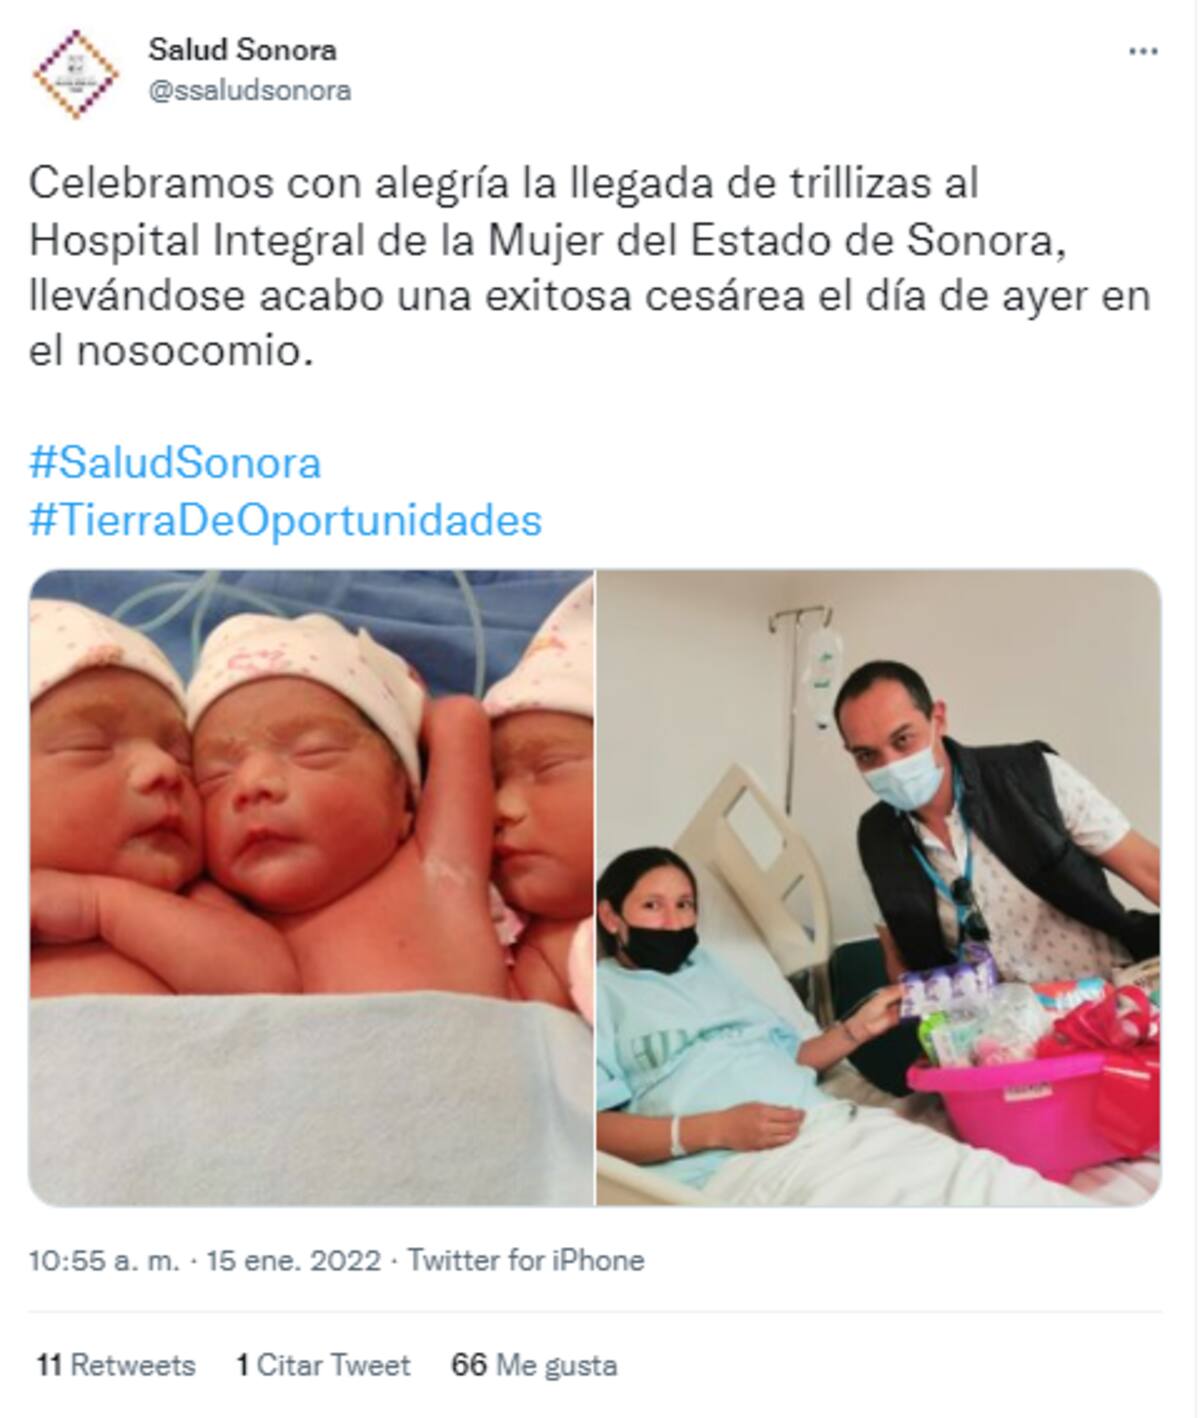This screenshot has height=1418, width=1200.
Task: Open the Twitter for iPhone source link
Action: tap(526, 1260)
